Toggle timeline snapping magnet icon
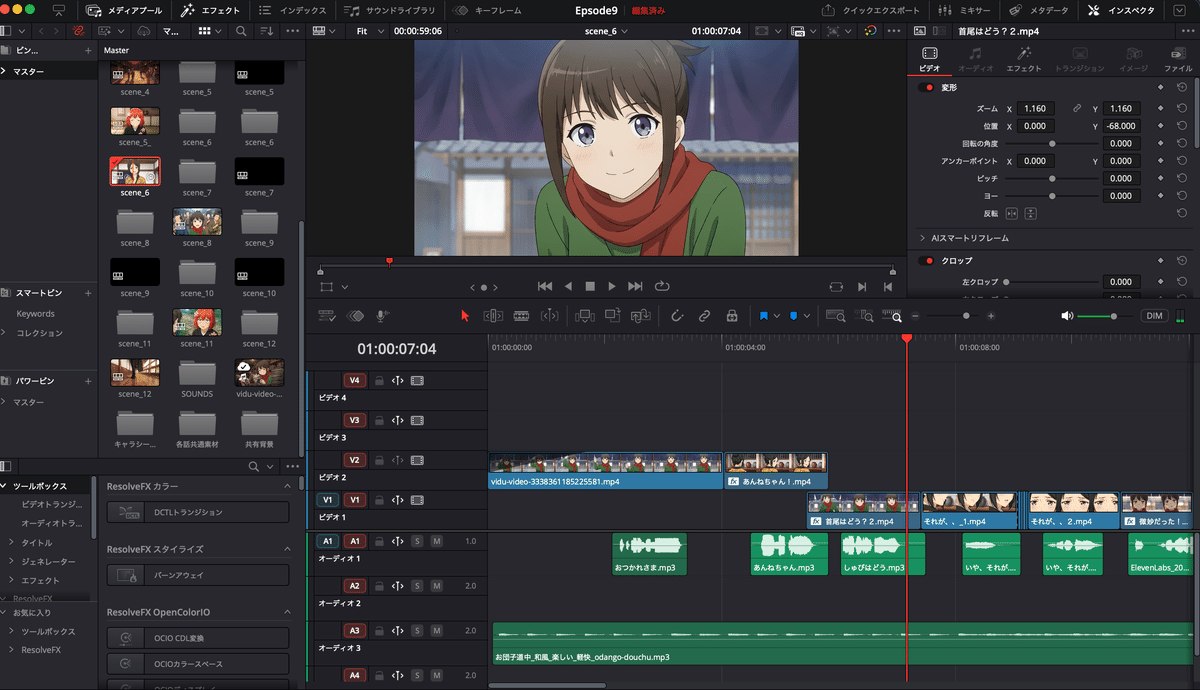The width and height of the screenshot is (1200, 690). [x=676, y=316]
